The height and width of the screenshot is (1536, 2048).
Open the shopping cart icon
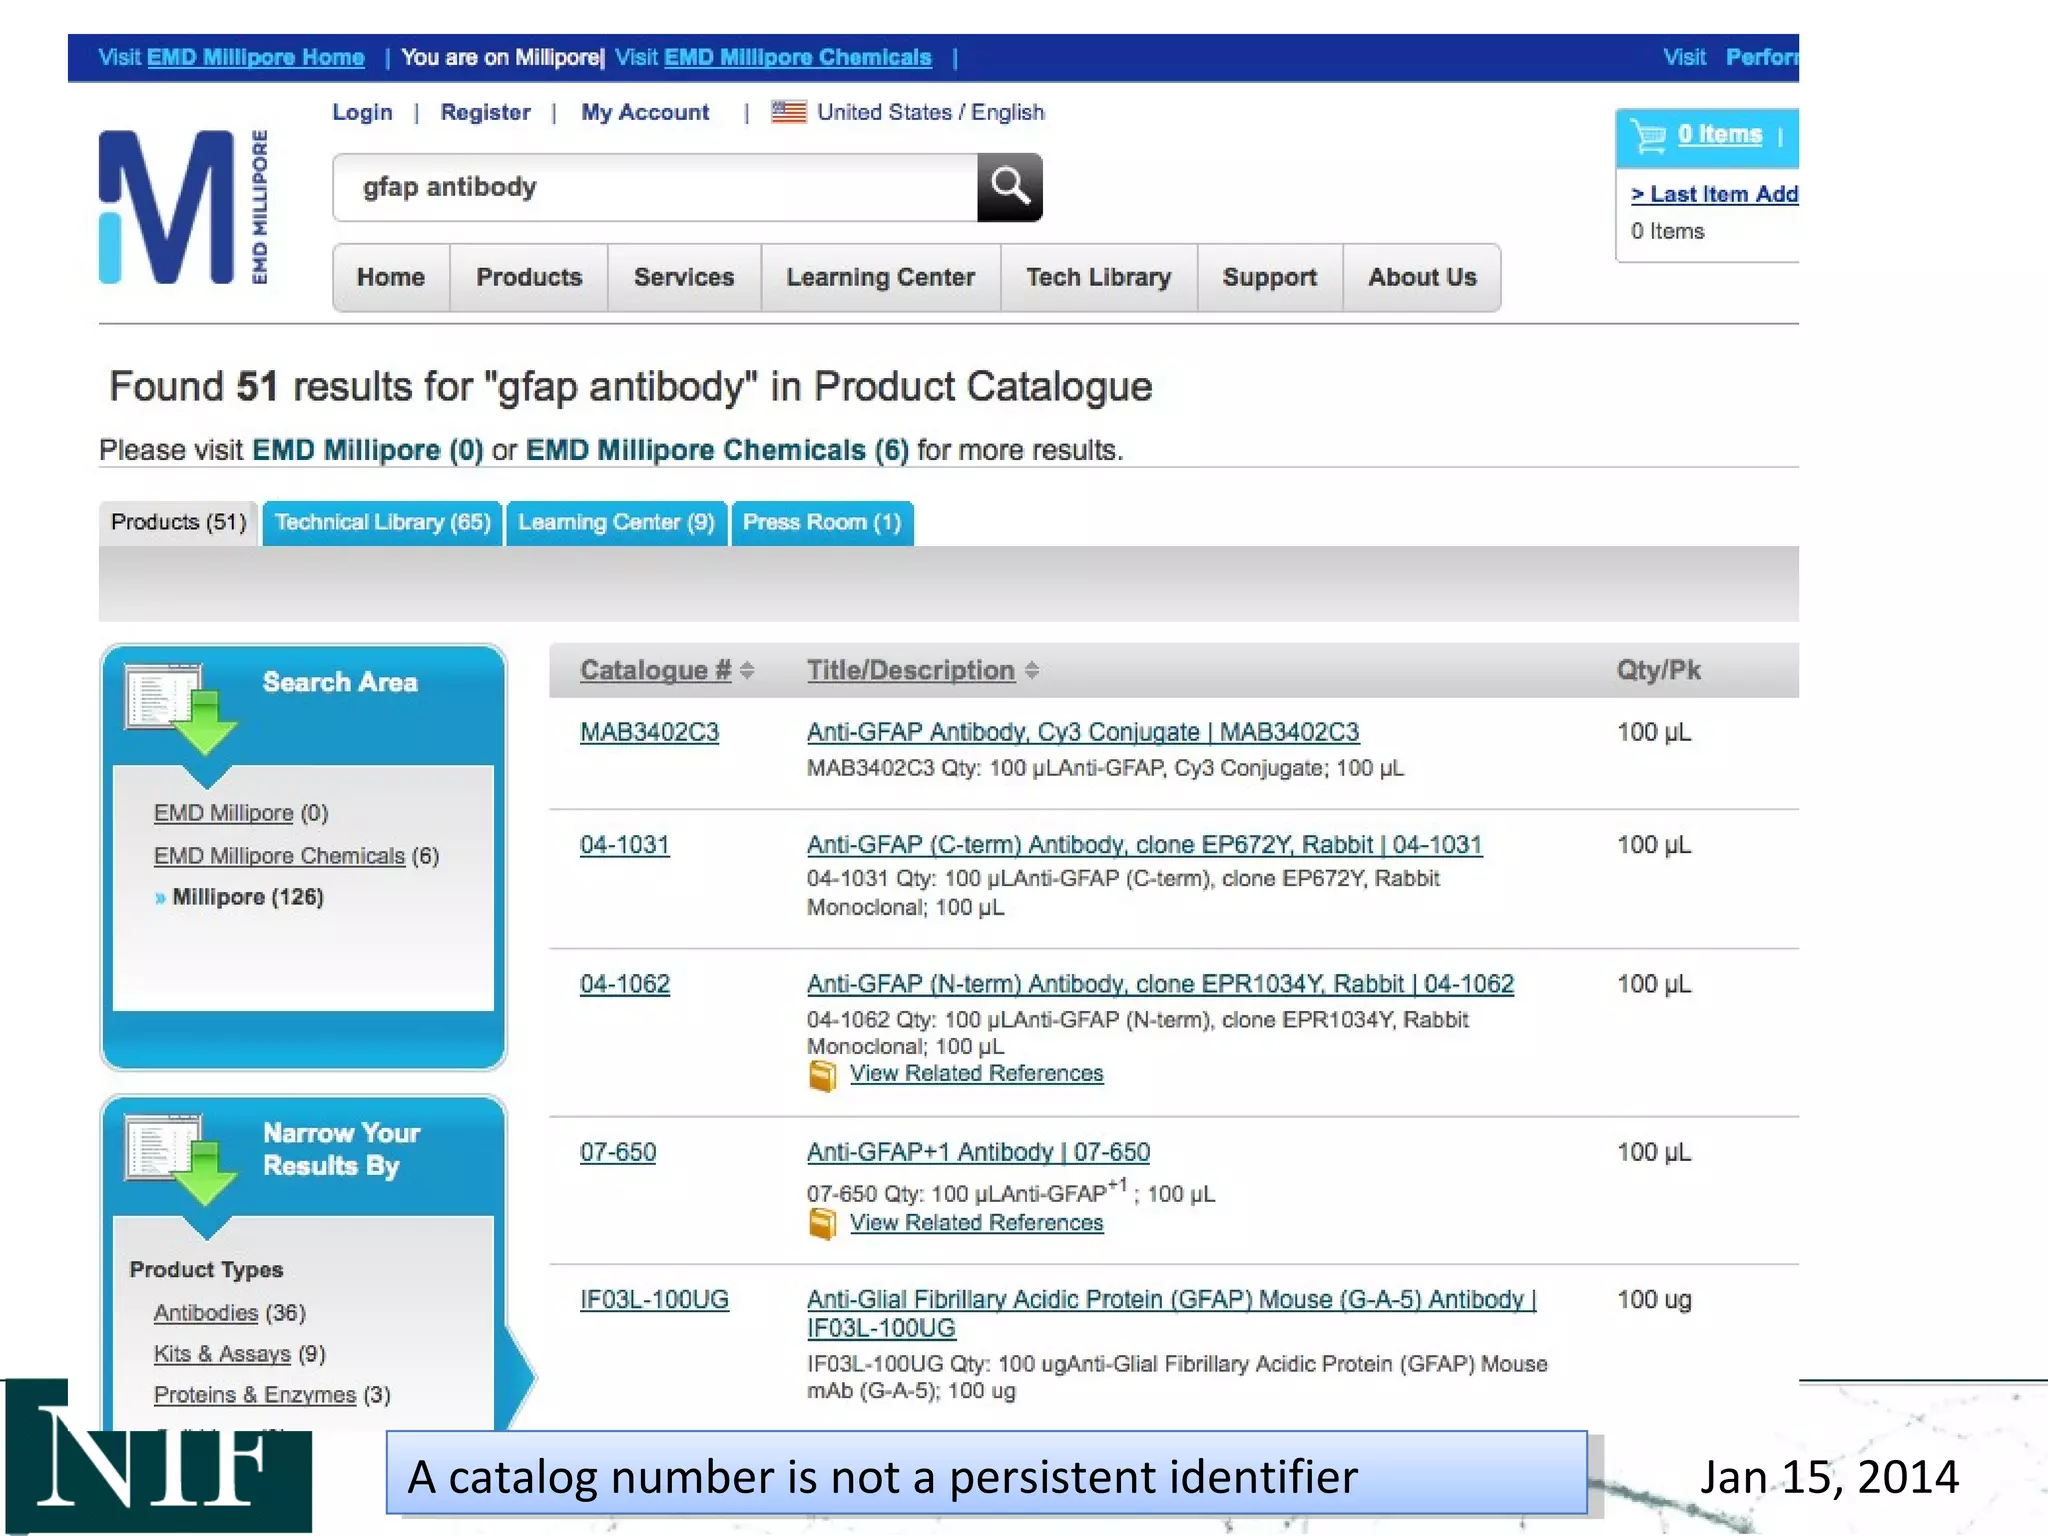pyautogui.click(x=1648, y=135)
